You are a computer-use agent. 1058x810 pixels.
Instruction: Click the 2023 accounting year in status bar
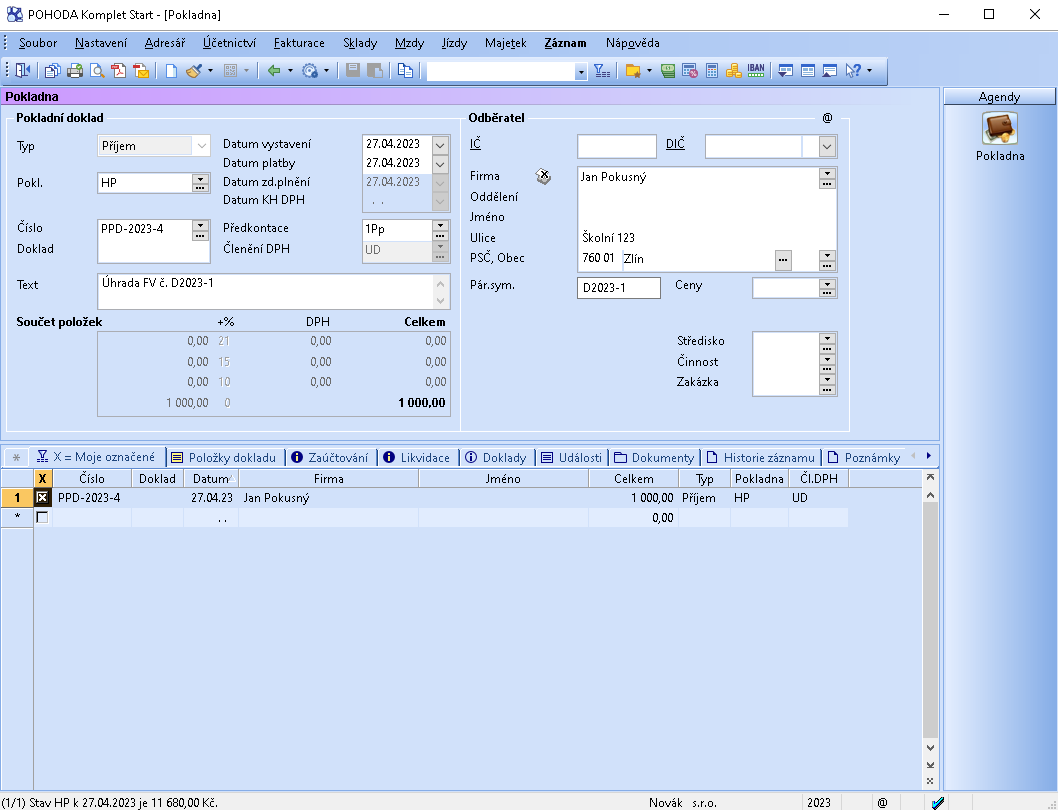coord(818,803)
